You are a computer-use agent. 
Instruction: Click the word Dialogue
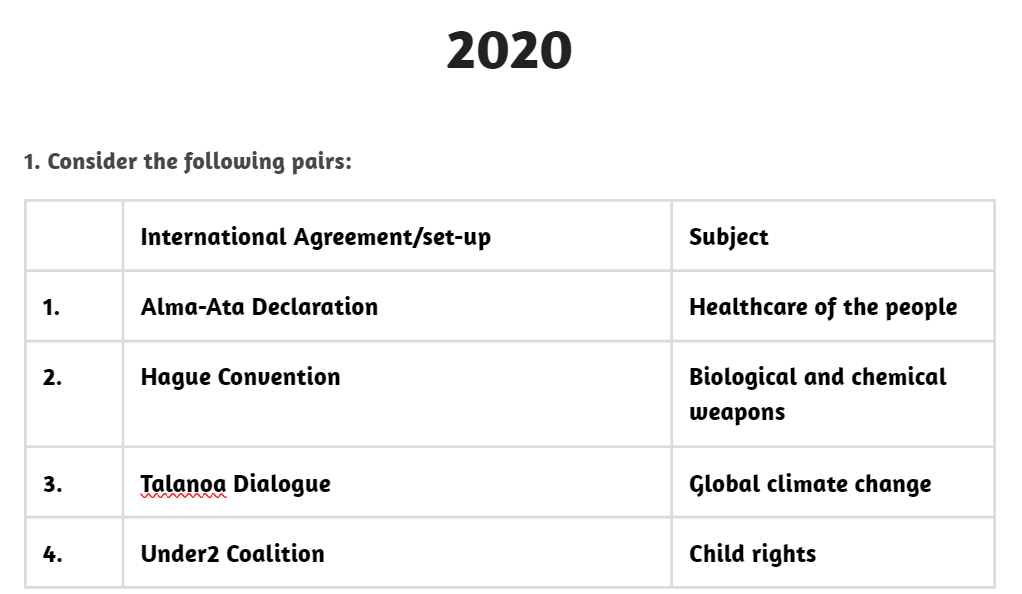tap(281, 484)
